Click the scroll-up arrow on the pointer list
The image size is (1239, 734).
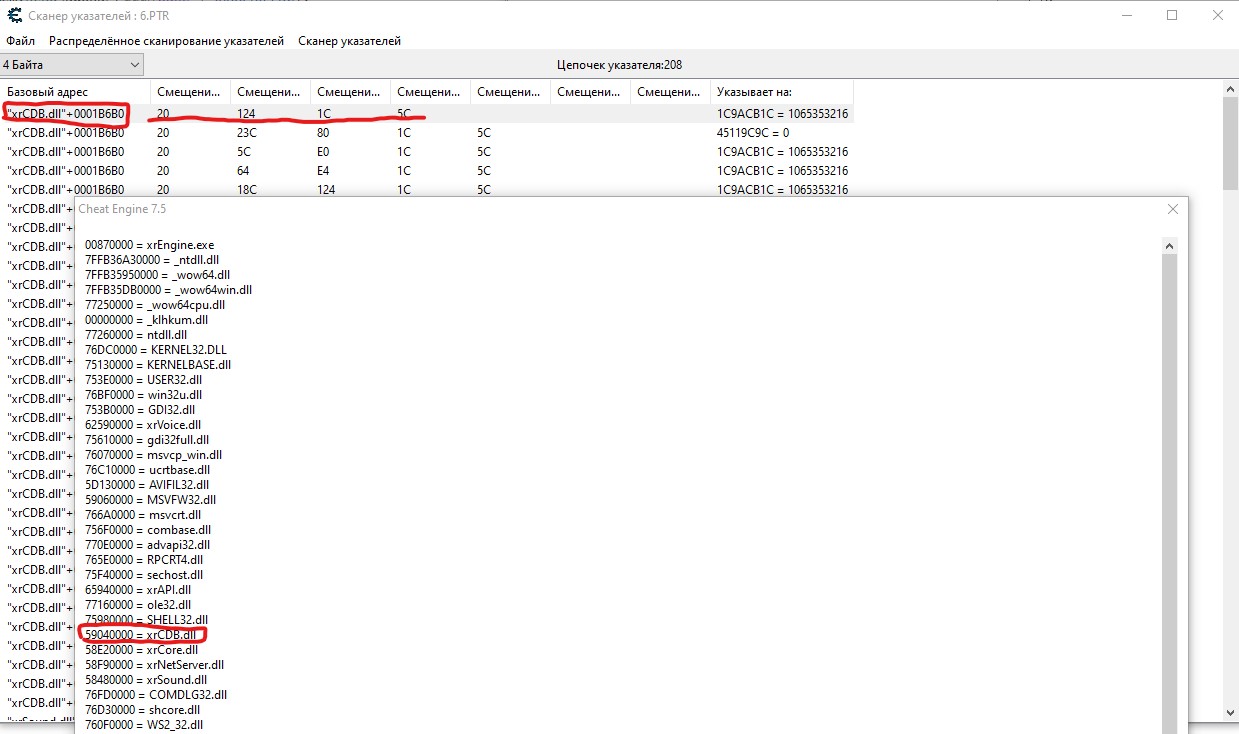pos(1229,88)
